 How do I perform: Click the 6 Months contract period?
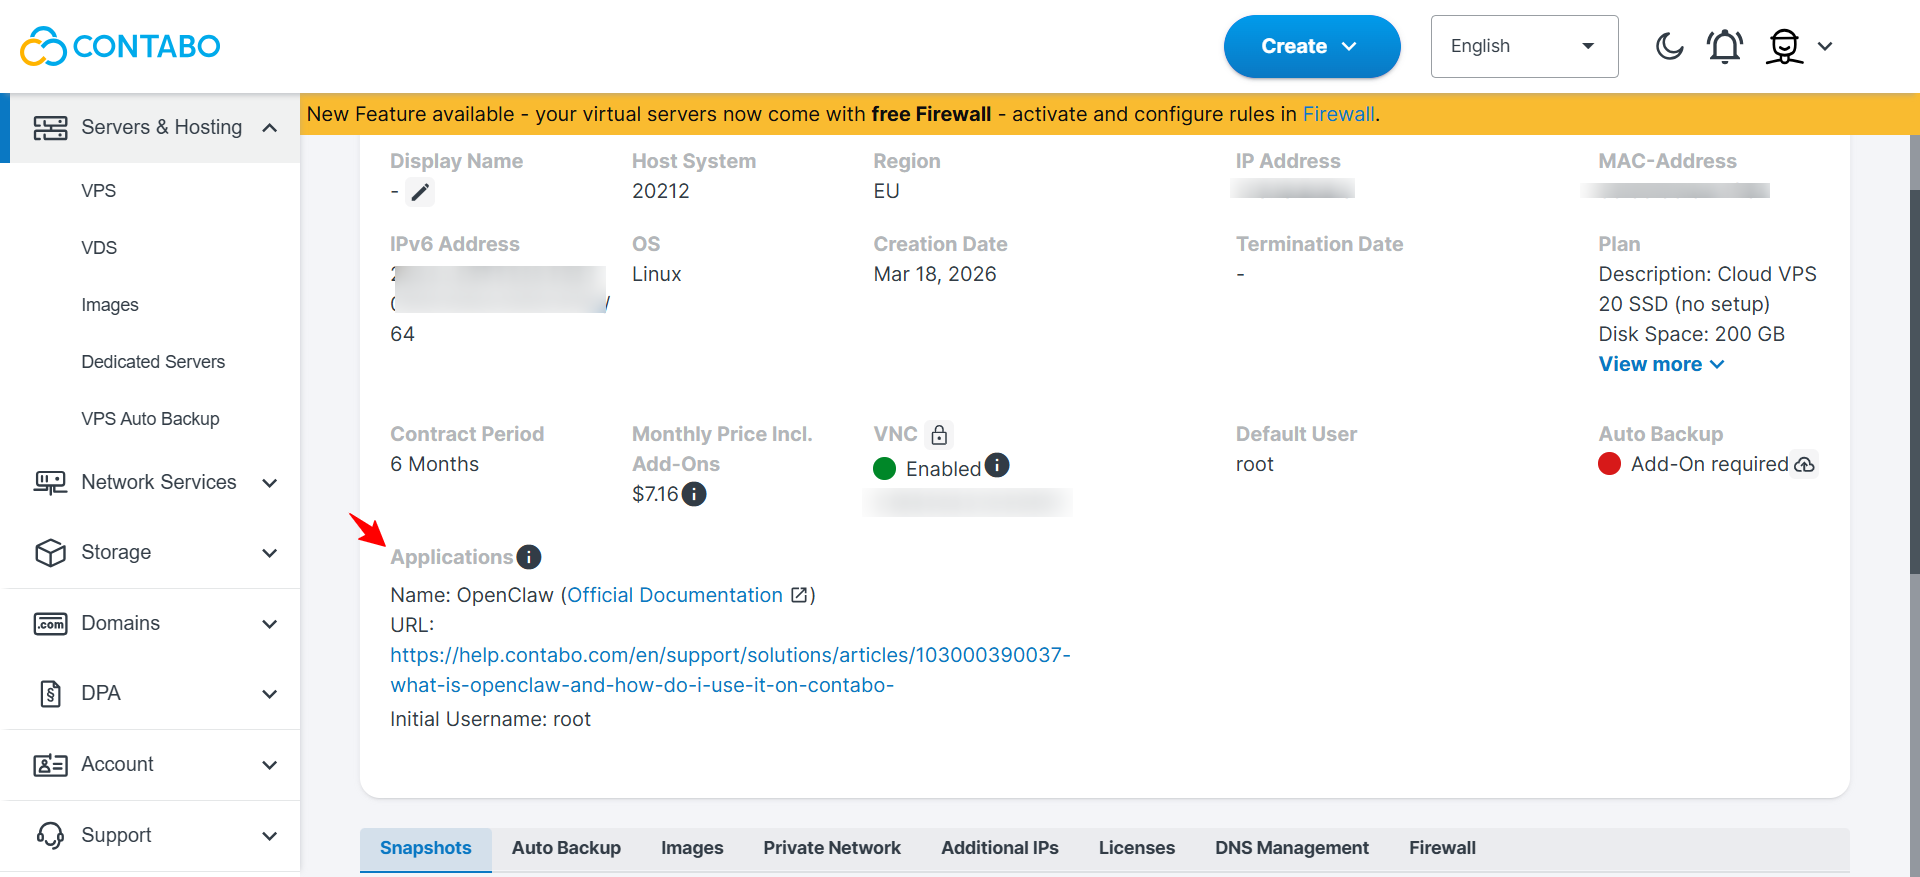[434, 465]
